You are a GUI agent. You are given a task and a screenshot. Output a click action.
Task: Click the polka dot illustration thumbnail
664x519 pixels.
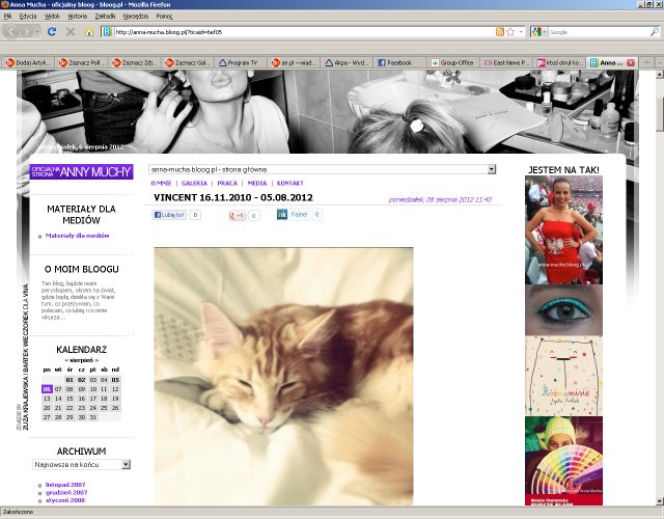point(564,376)
